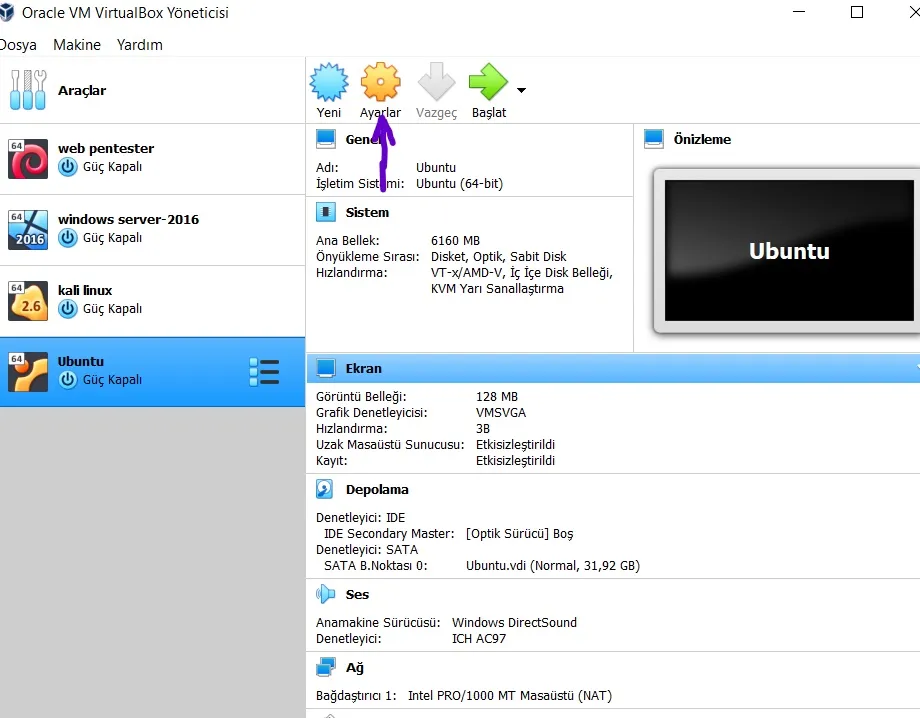920x718 pixels.
Task: Open the Araçlar tools icon
Action: (28, 90)
